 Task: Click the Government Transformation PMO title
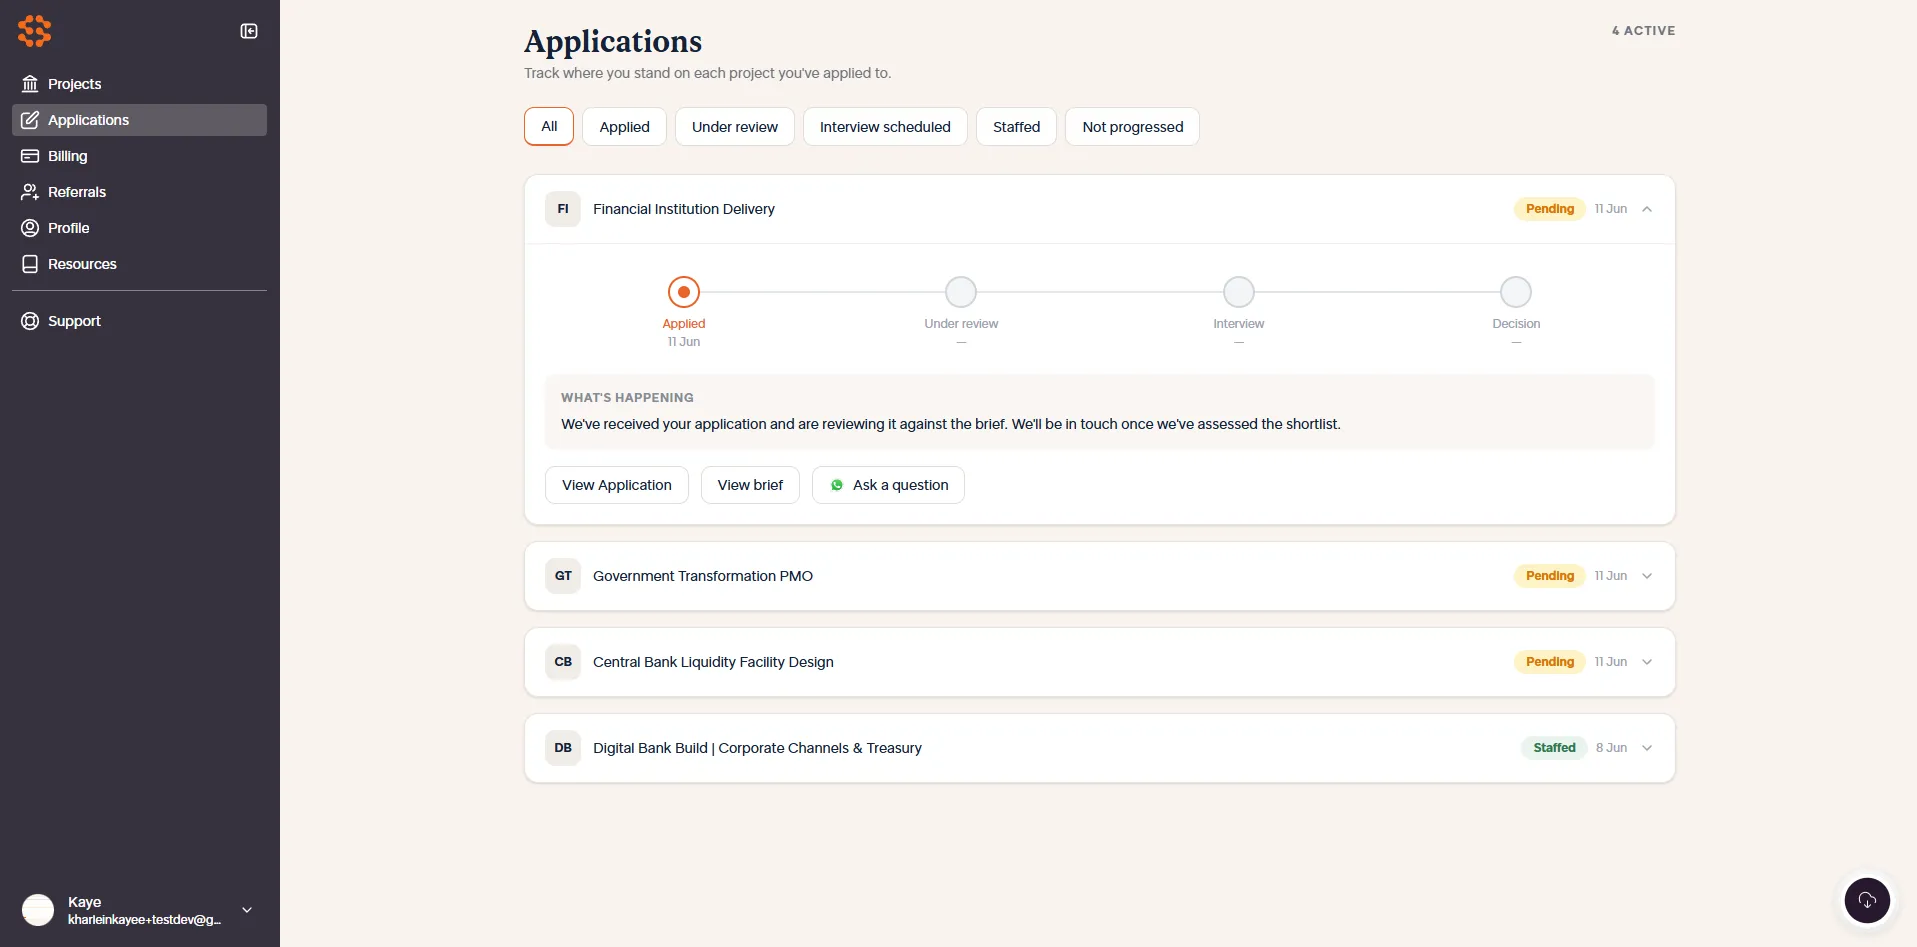click(703, 576)
